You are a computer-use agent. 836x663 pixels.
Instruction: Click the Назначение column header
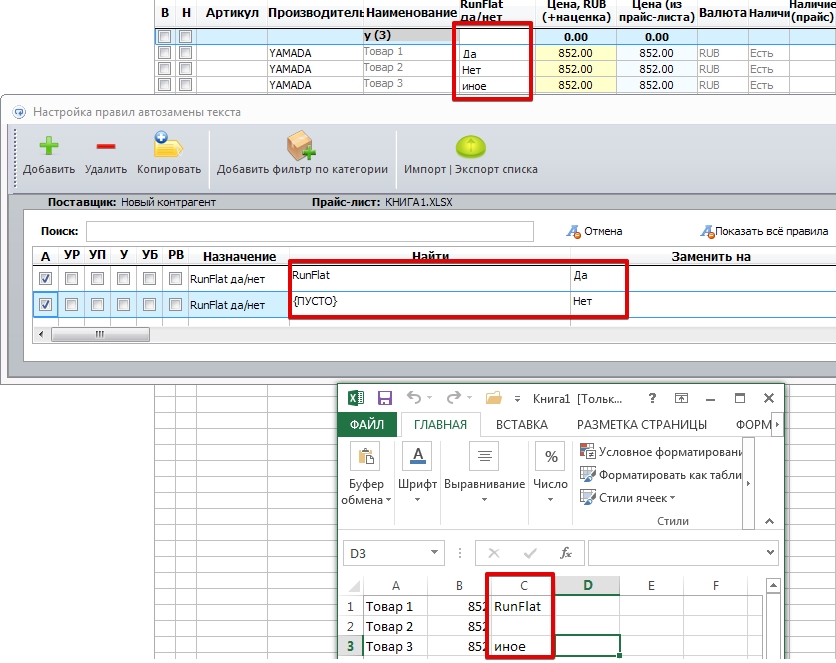239,256
